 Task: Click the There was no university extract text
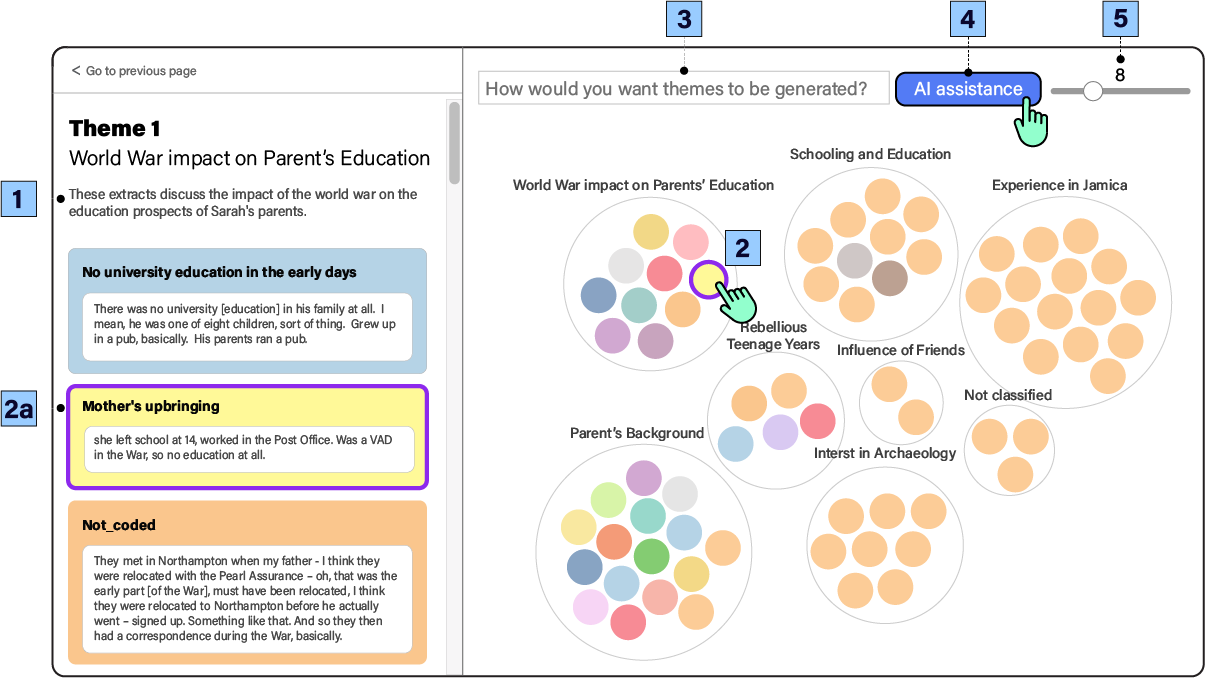click(247, 324)
